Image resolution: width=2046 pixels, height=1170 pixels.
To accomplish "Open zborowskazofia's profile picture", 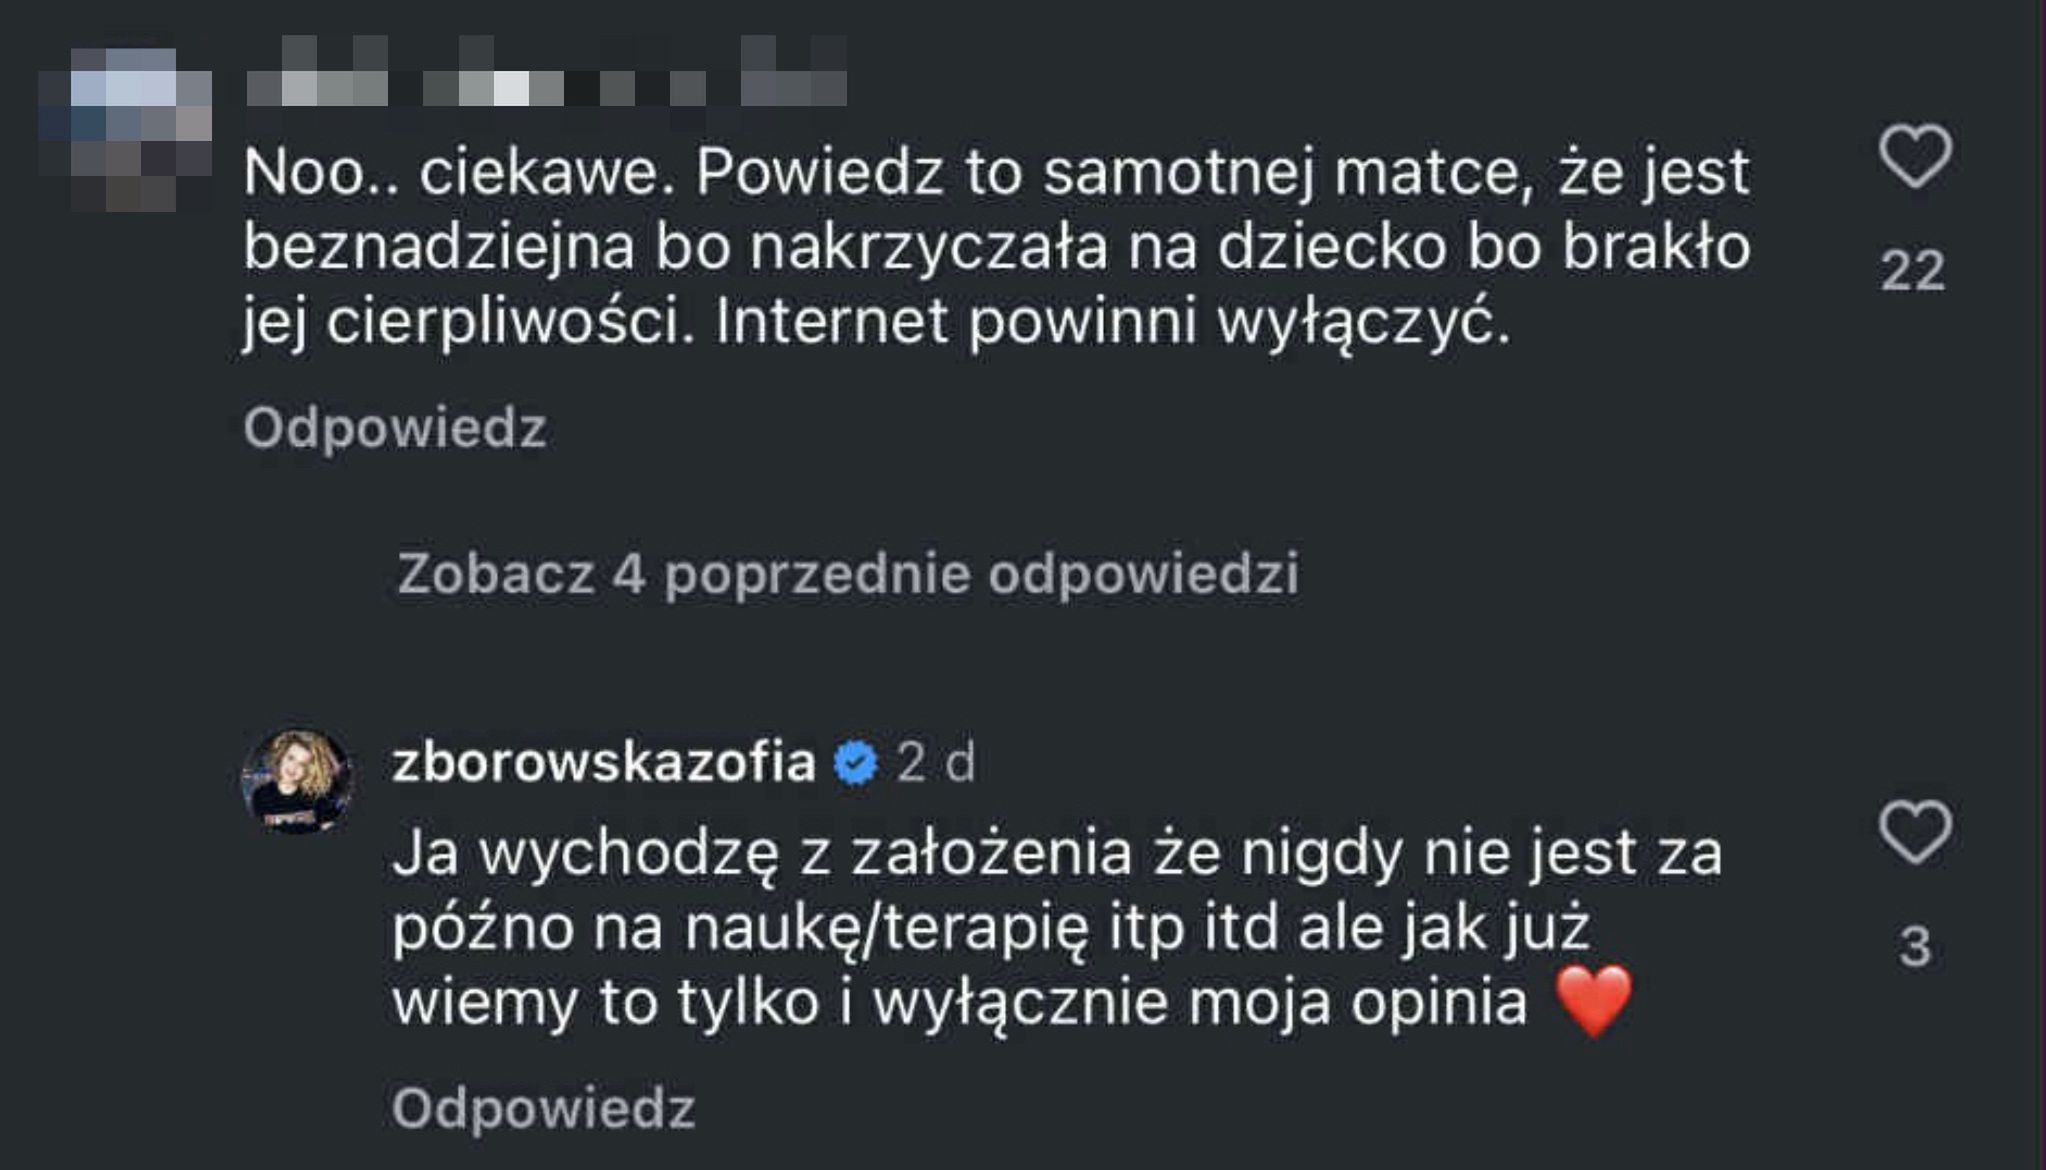I will pyautogui.click(x=298, y=780).
